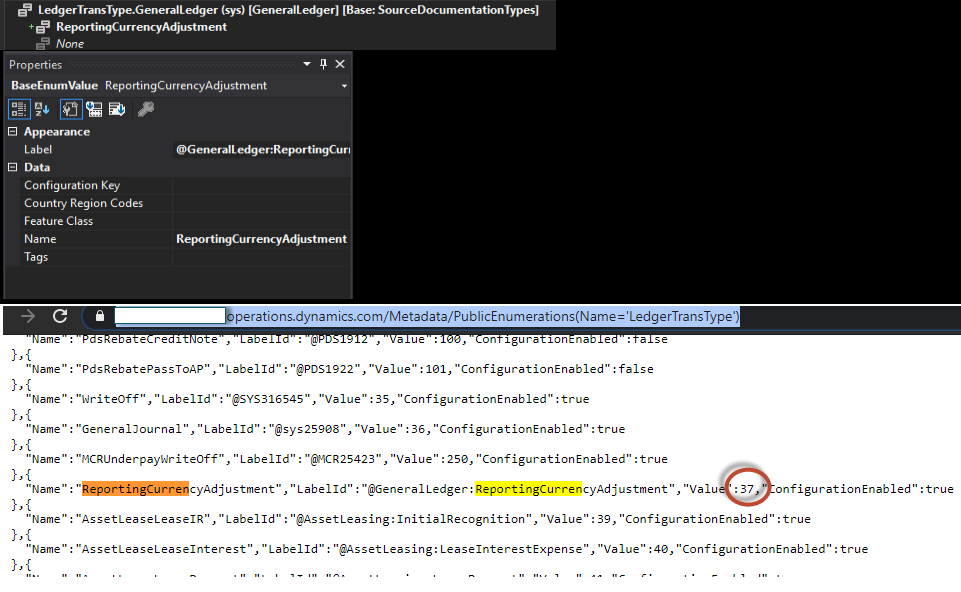
Task: Open the BaseEnumValue object selector dropdown
Action: (x=344, y=86)
